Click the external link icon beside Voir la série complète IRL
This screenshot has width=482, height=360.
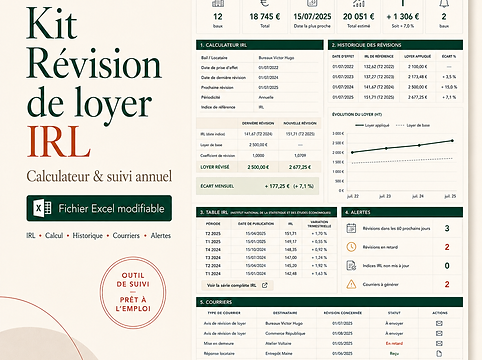[265, 285]
